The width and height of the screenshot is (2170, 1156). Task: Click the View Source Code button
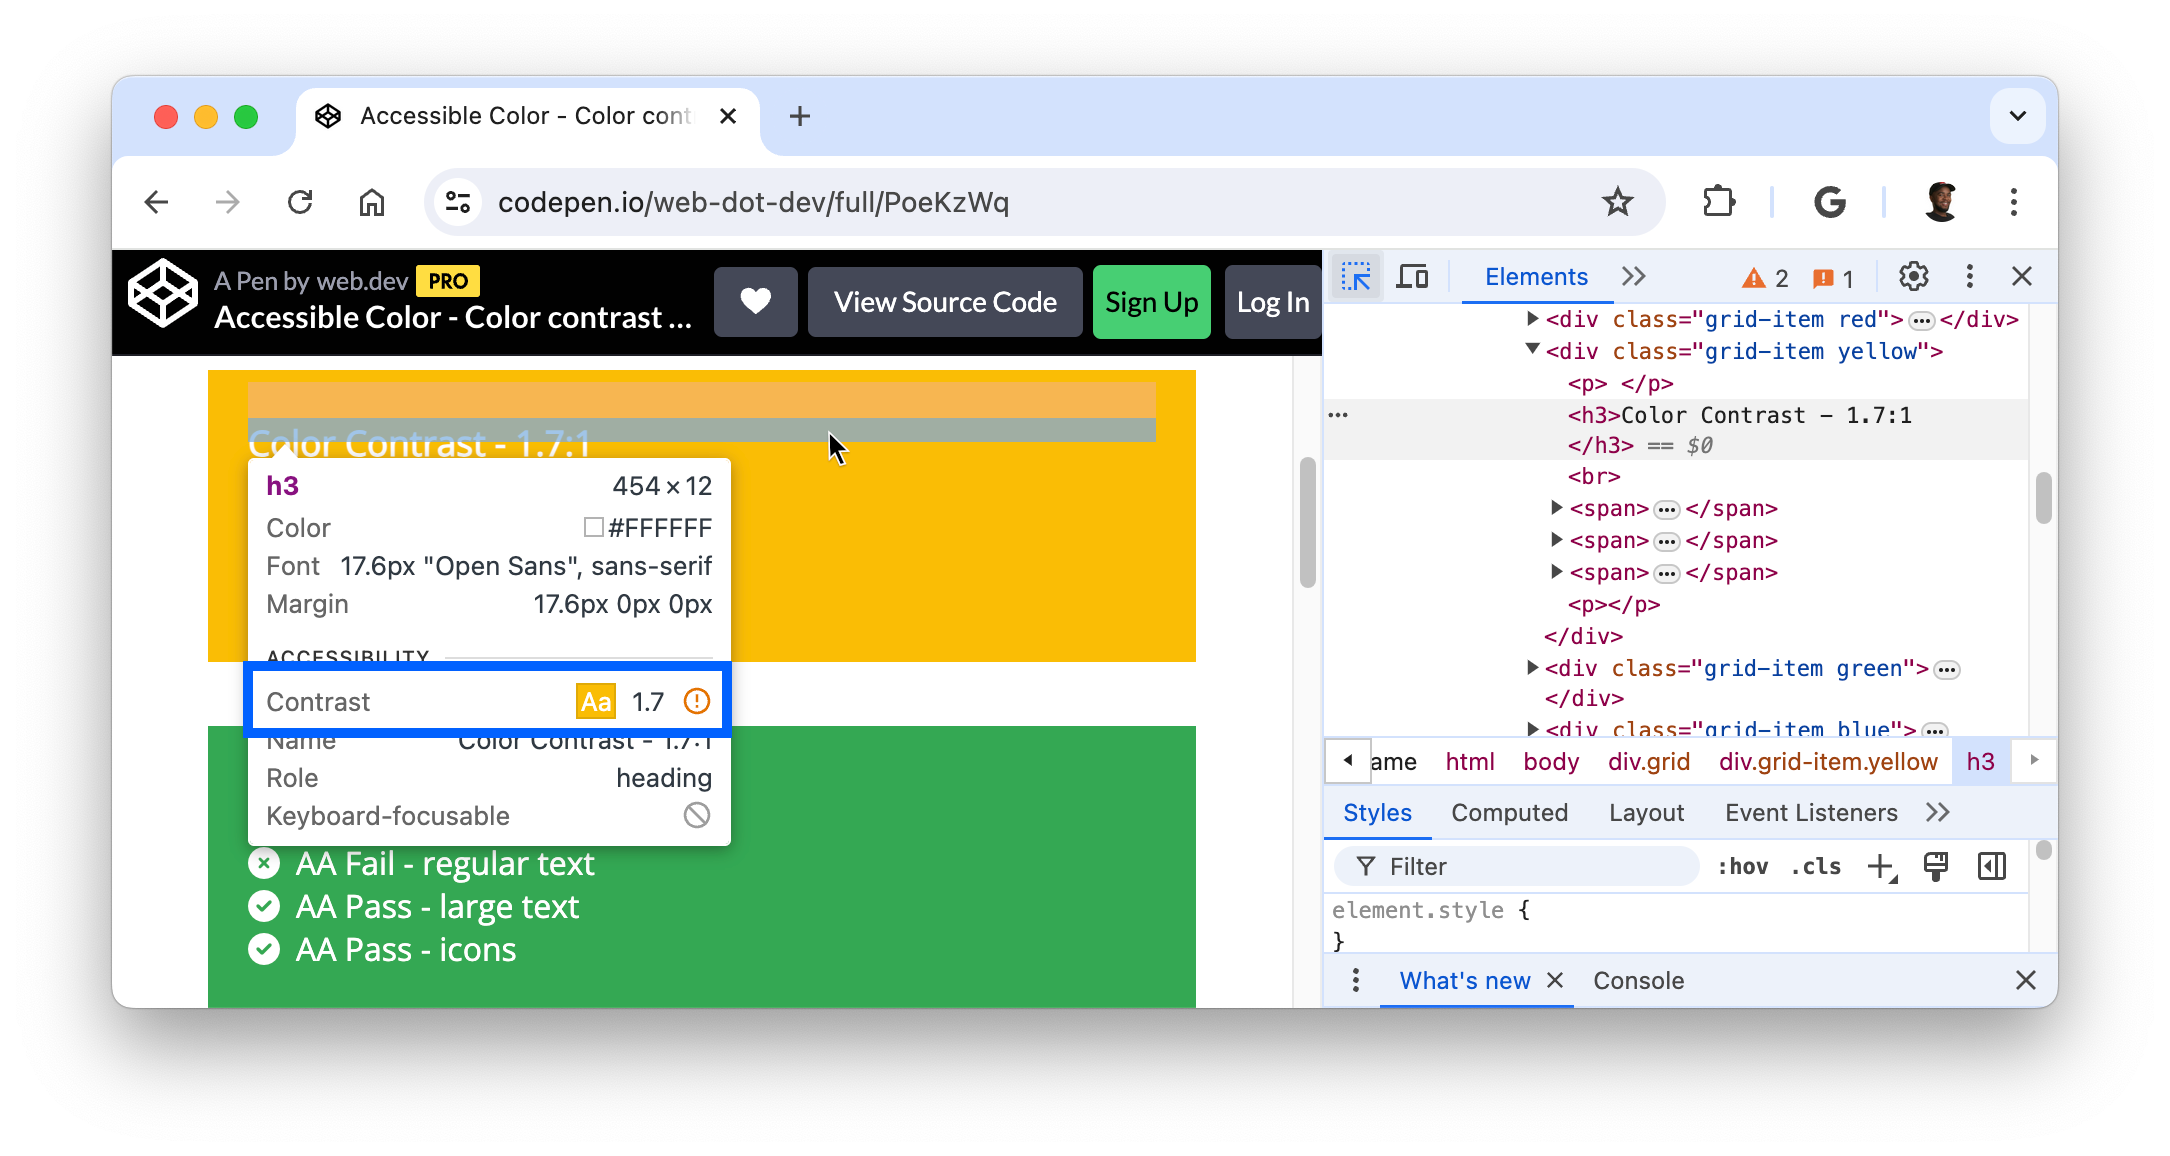pyautogui.click(x=946, y=302)
